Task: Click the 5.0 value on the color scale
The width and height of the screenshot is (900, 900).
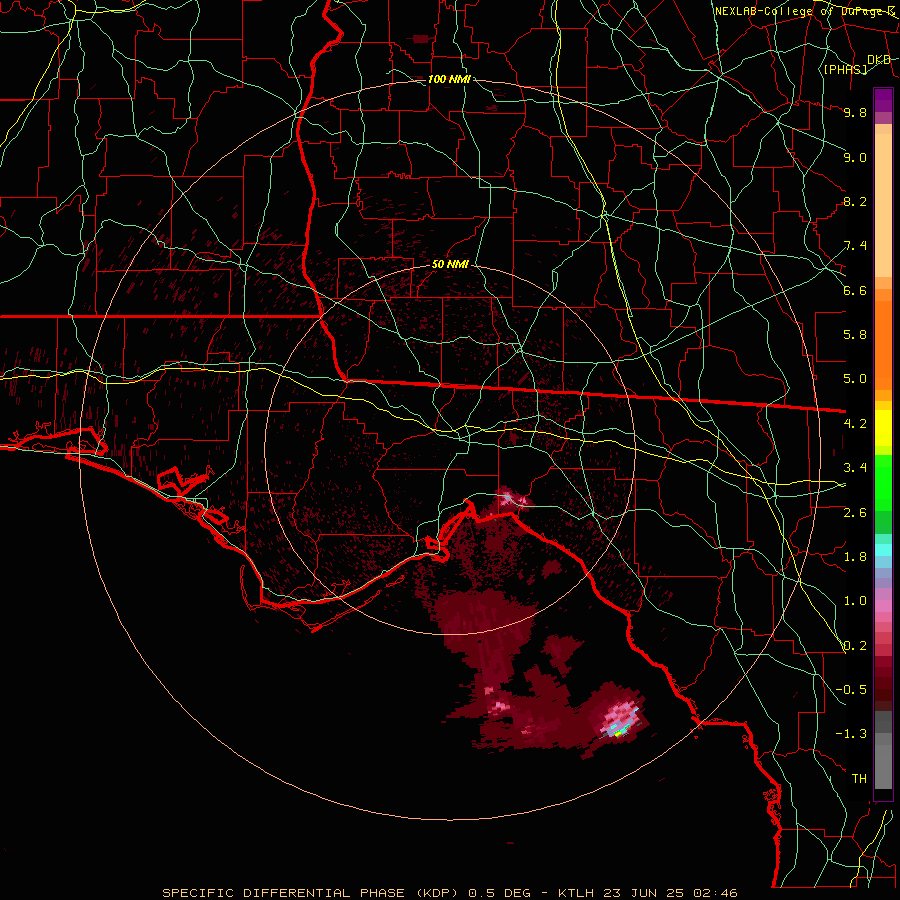Action: point(855,379)
